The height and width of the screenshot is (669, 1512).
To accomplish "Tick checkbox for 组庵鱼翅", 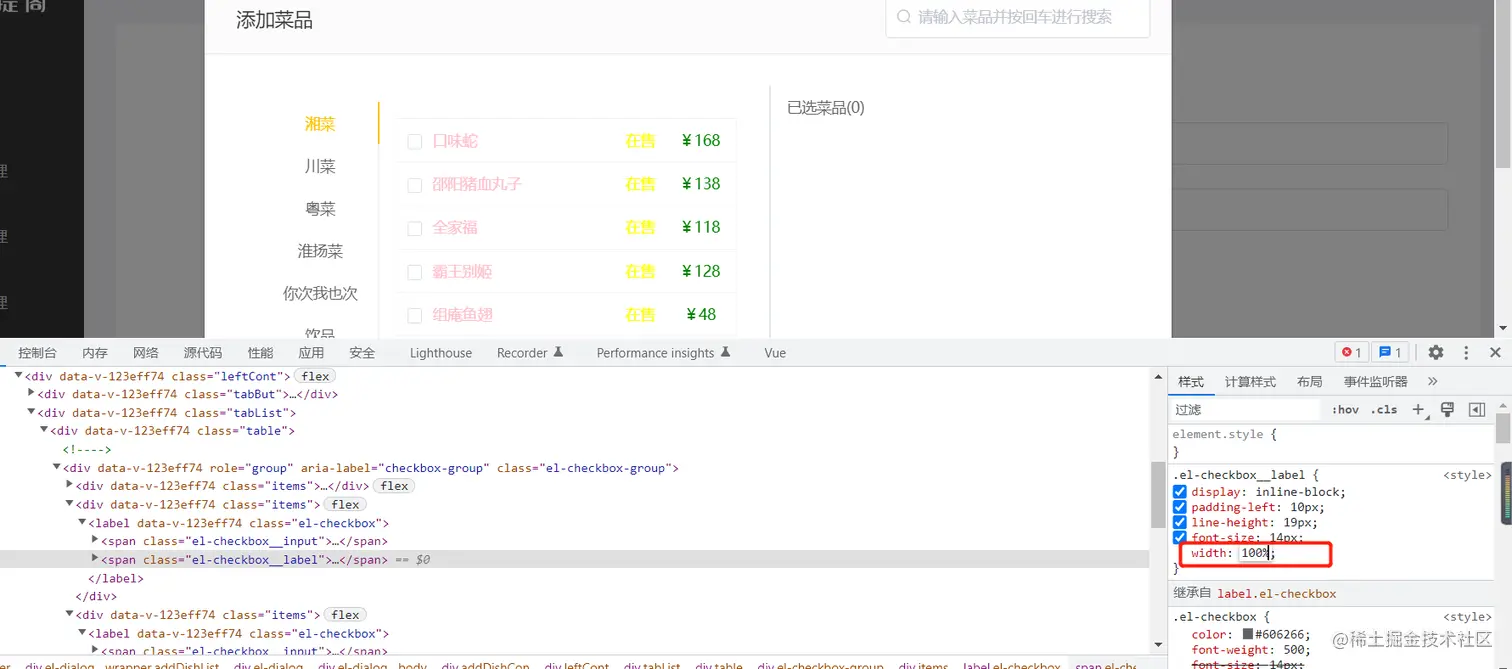I will tap(414, 316).
